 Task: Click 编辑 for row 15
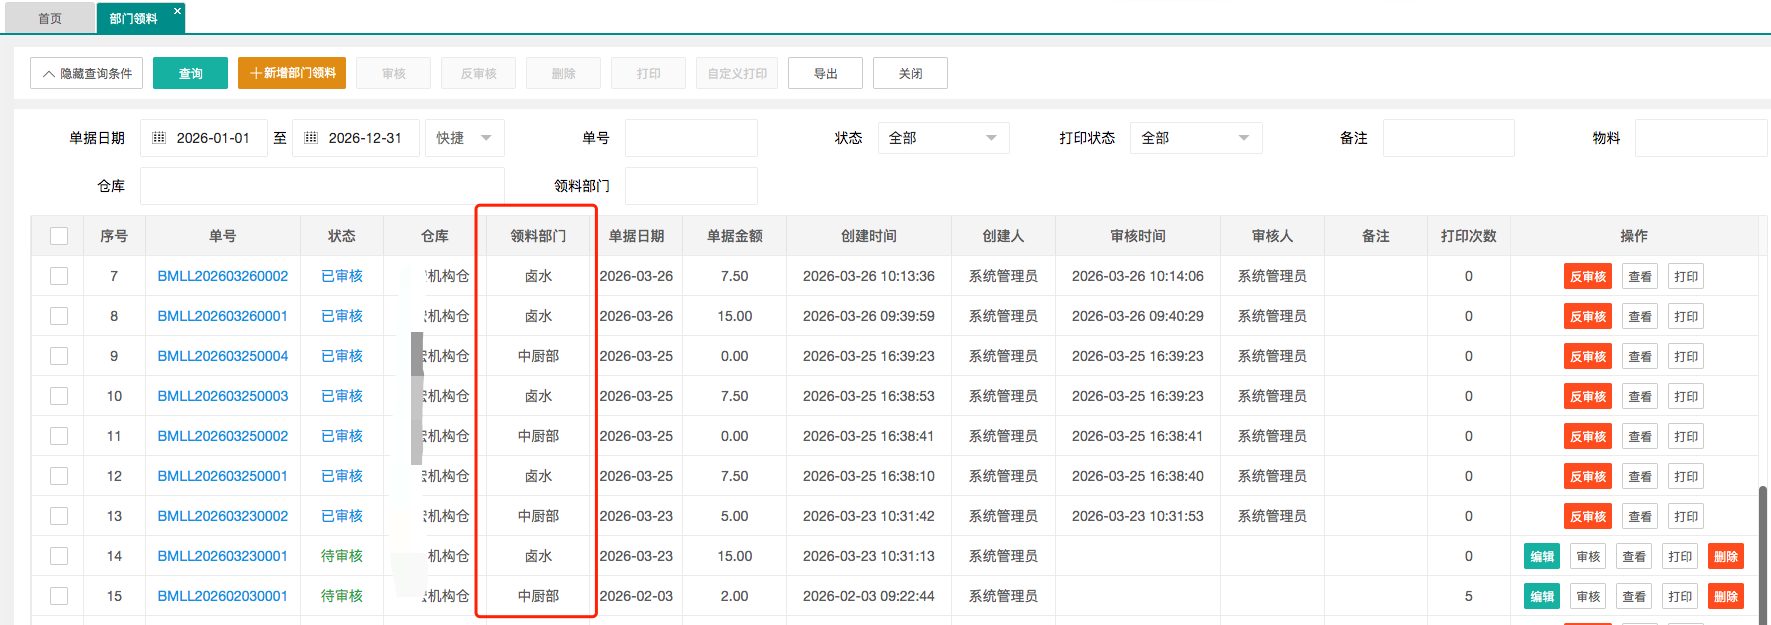click(x=1542, y=597)
